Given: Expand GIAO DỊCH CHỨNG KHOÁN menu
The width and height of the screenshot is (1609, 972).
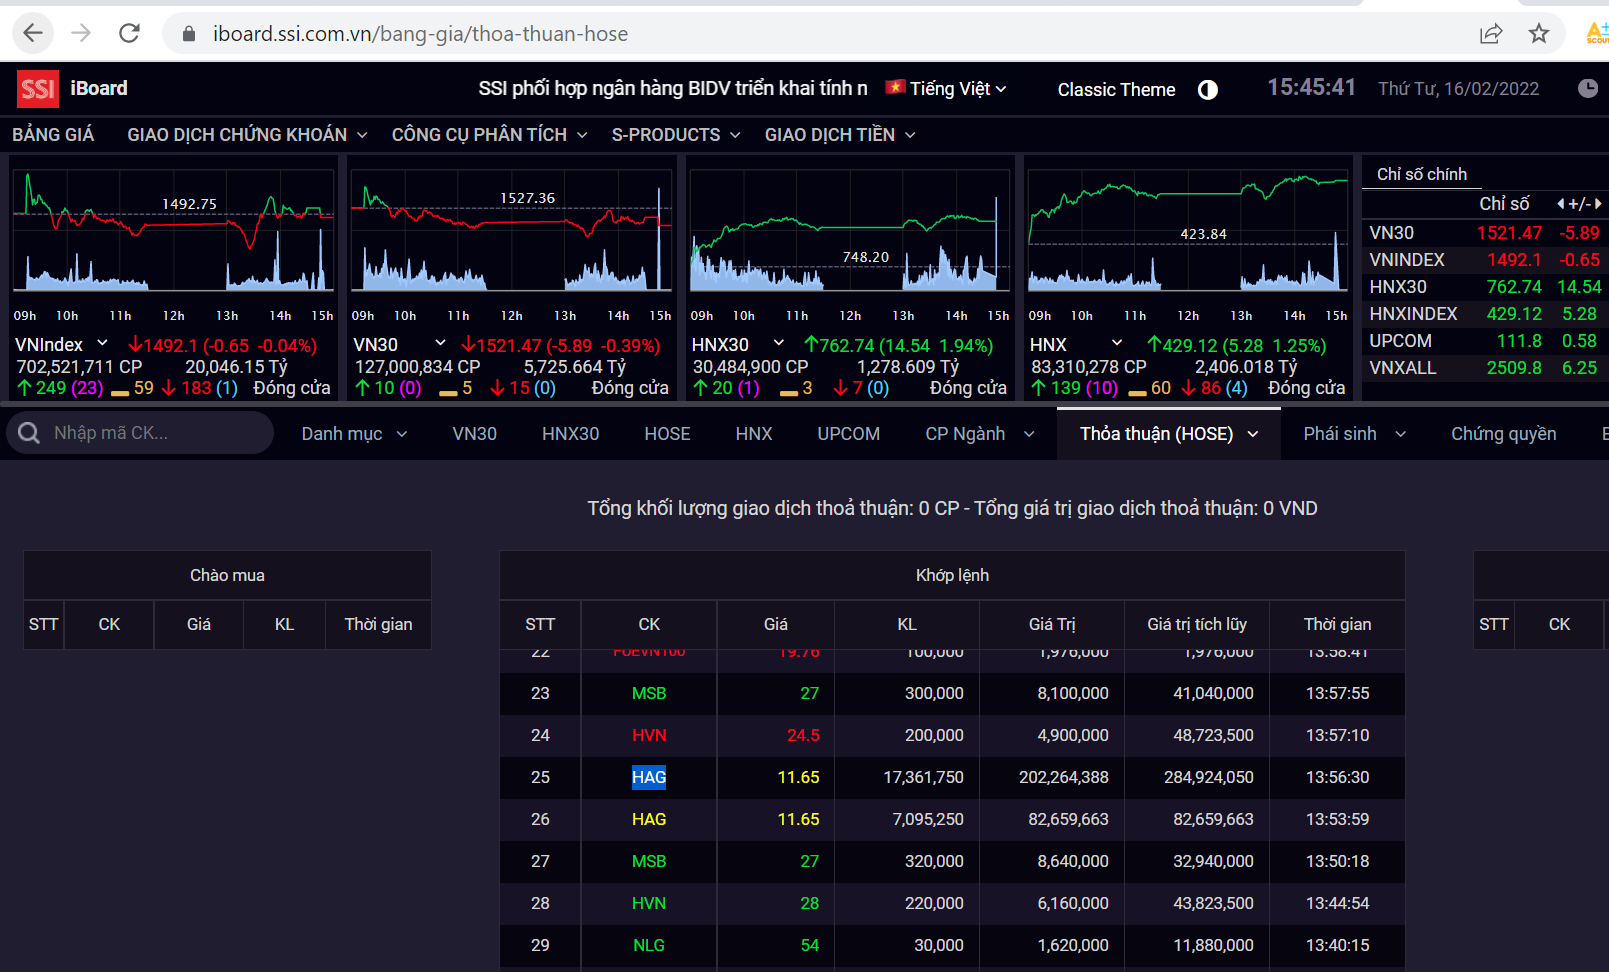Looking at the screenshot, I should click(x=247, y=135).
